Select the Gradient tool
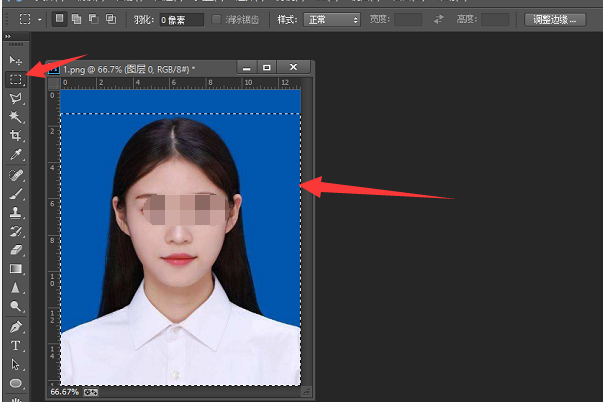 (16, 269)
